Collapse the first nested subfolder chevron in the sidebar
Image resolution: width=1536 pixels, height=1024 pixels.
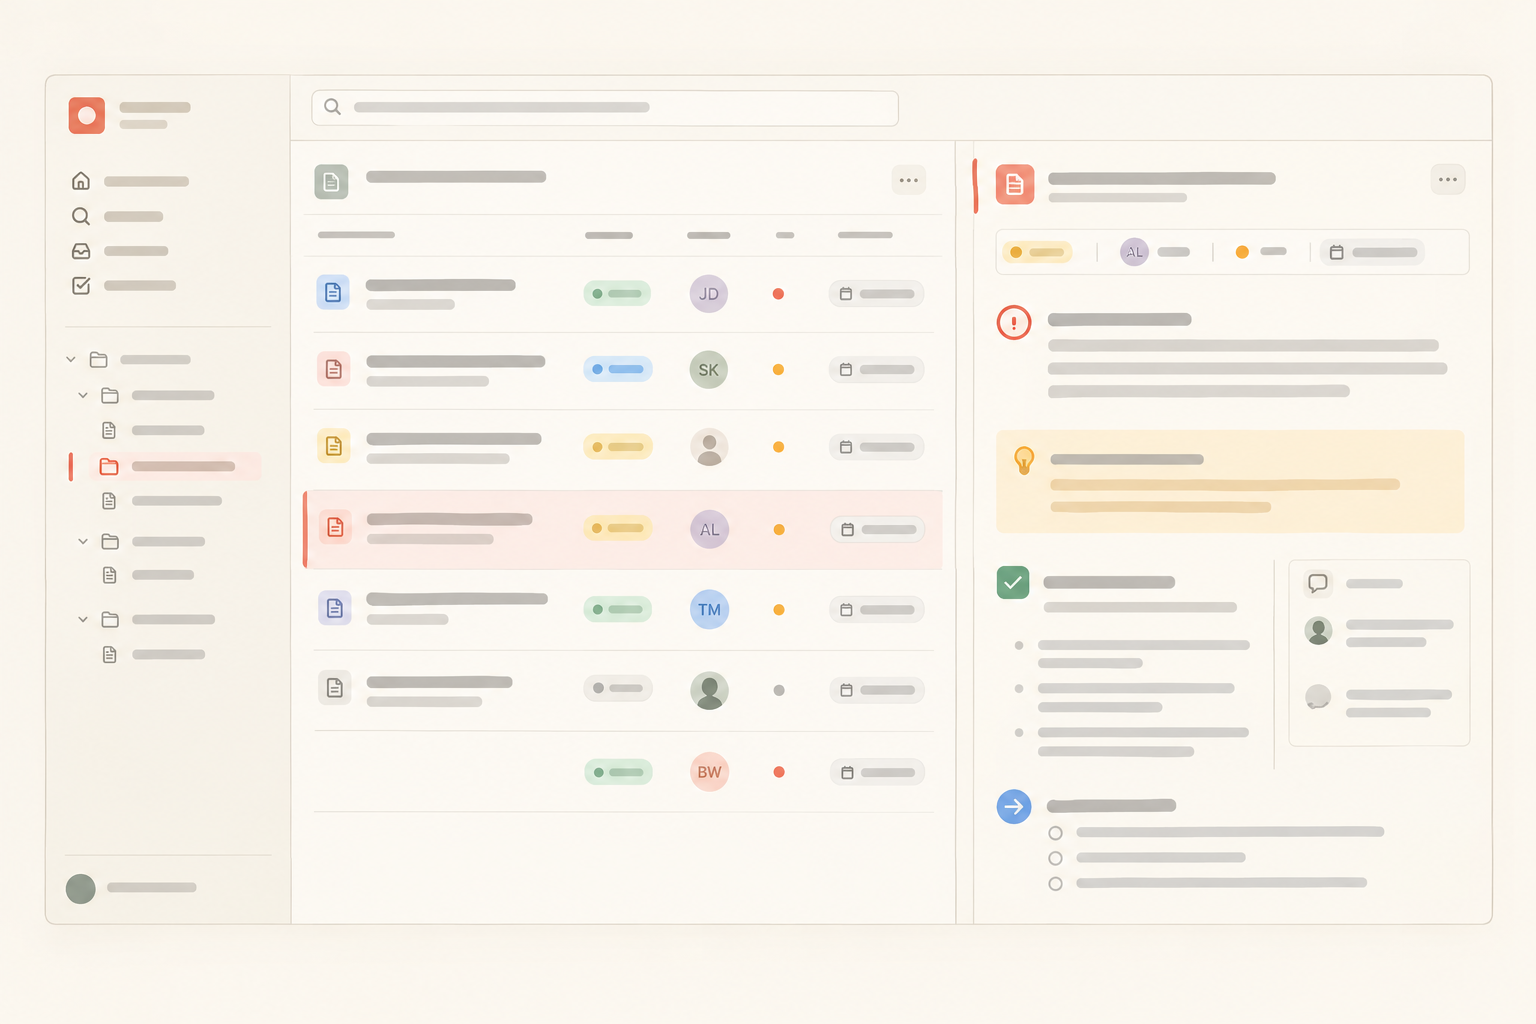pyautogui.click(x=83, y=396)
